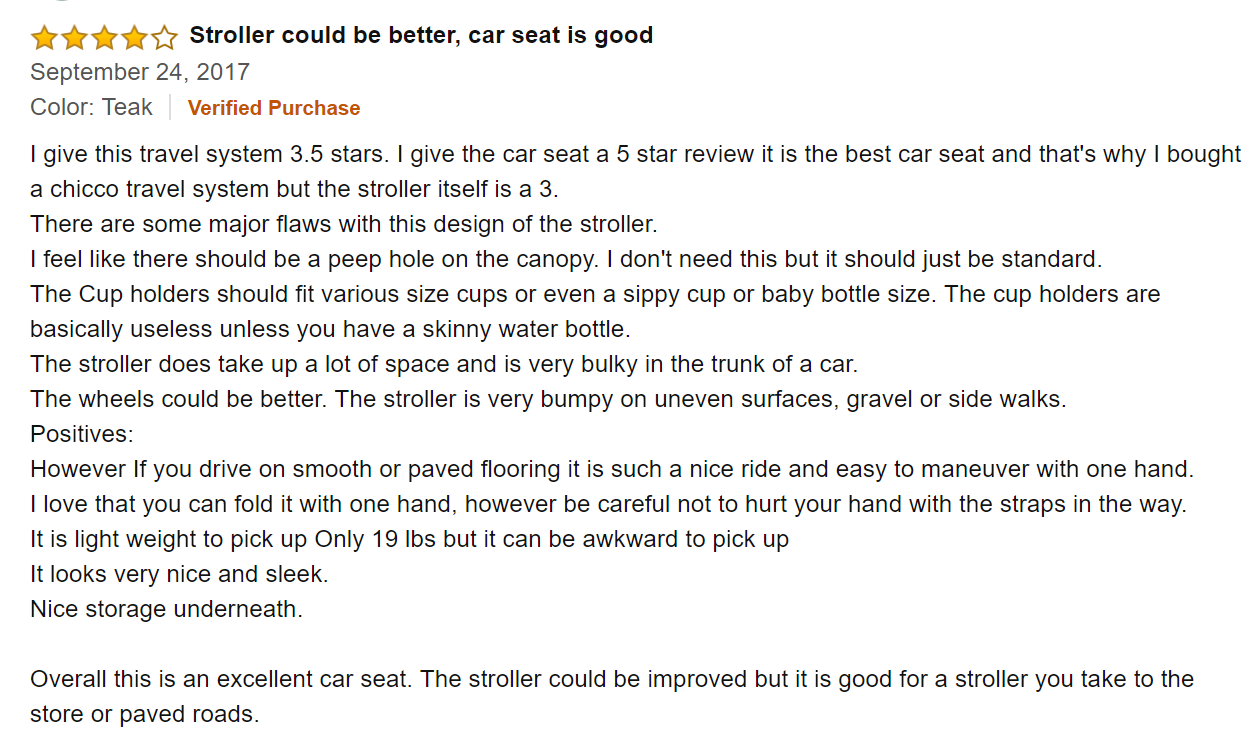Click the line 'The wheels could be better'
Screen dimensions: 1248x733
click(x=548, y=399)
